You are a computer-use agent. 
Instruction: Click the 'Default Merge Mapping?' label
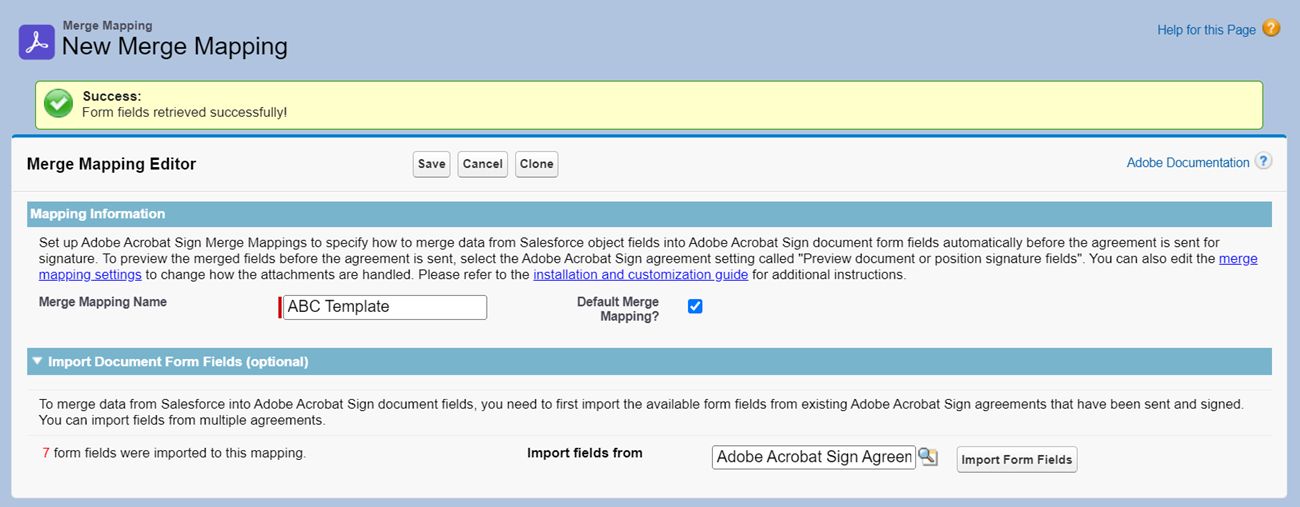coord(618,309)
